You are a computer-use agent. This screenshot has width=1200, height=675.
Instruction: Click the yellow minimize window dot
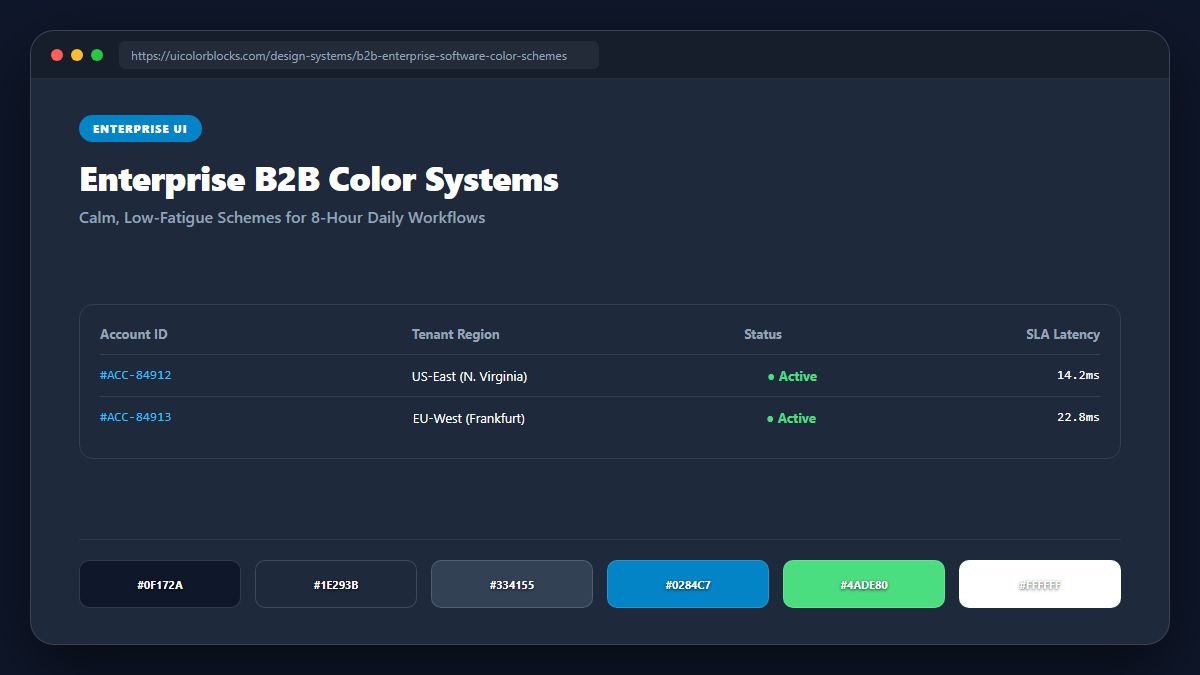[x=77, y=55]
